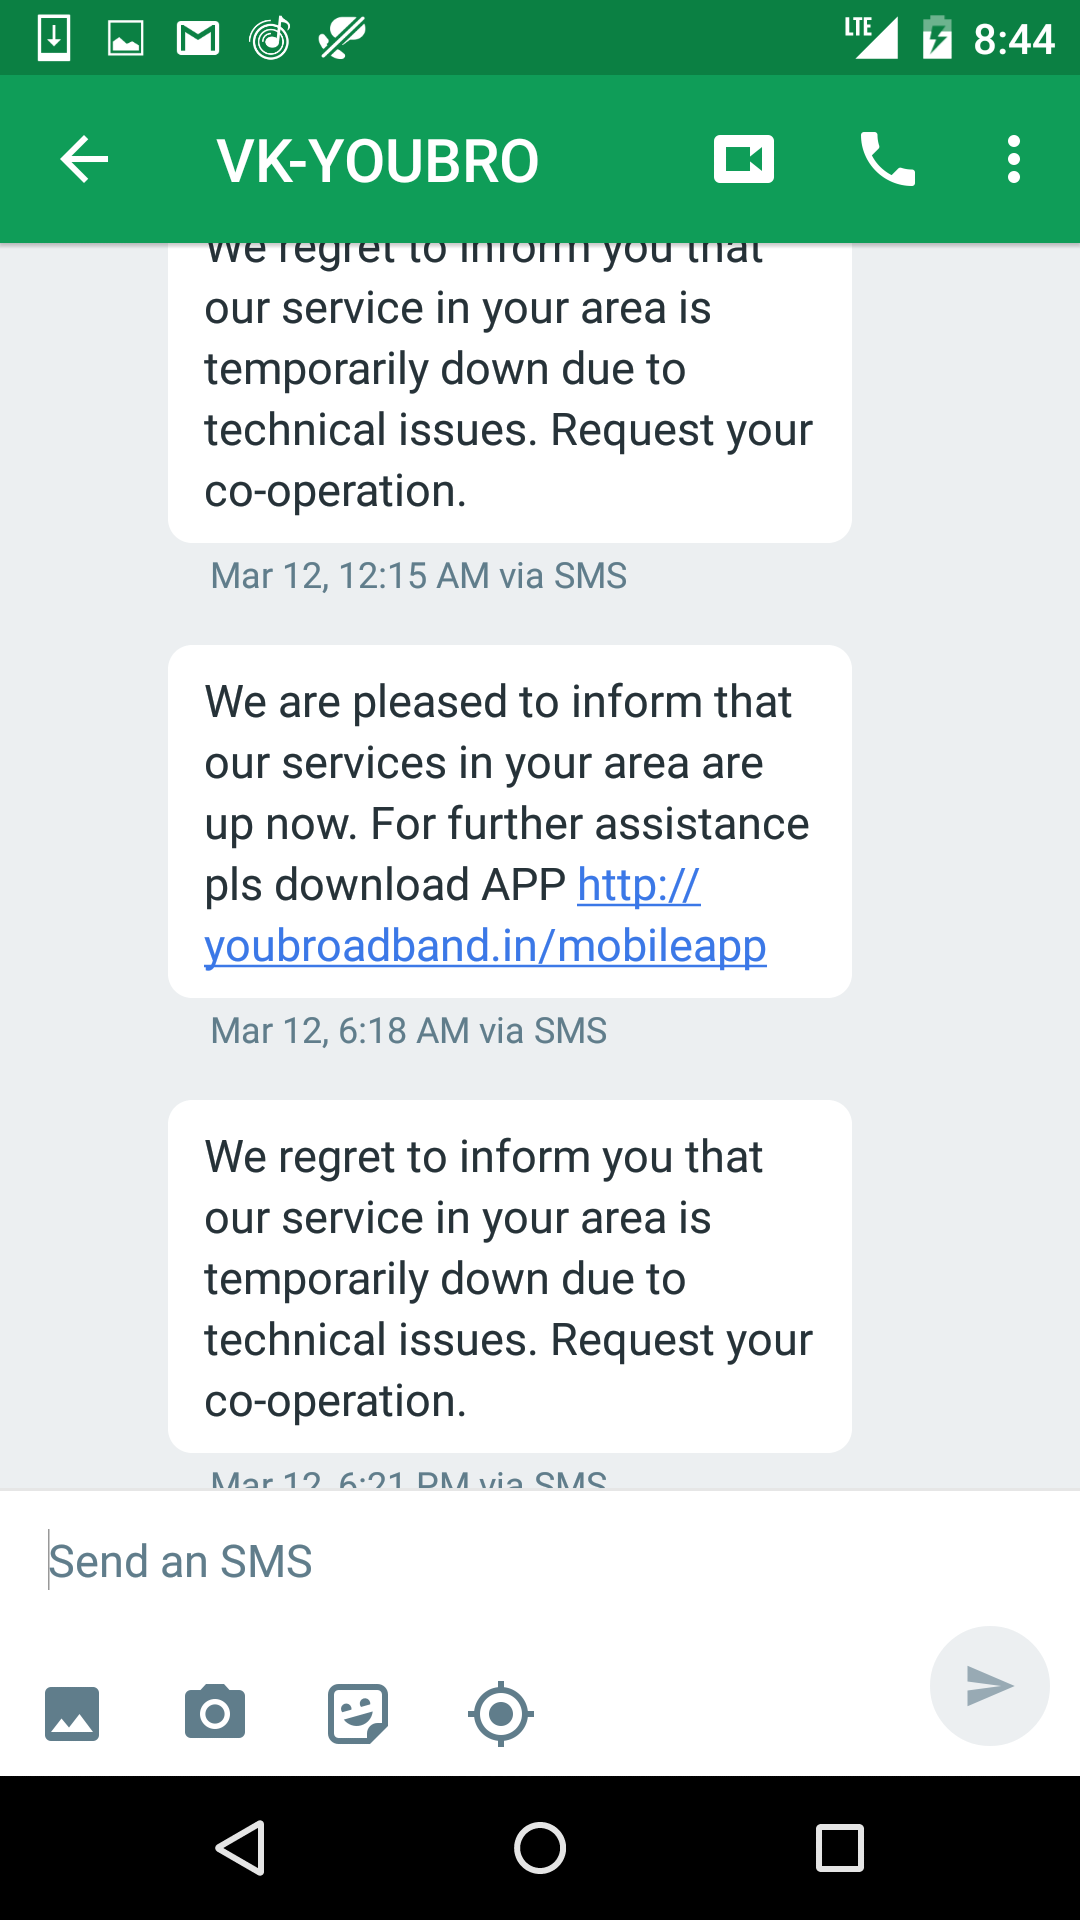The image size is (1080, 1920).
Task: Open the youbroadband.in/mobileapp link
Action: [x=485, y=946]
